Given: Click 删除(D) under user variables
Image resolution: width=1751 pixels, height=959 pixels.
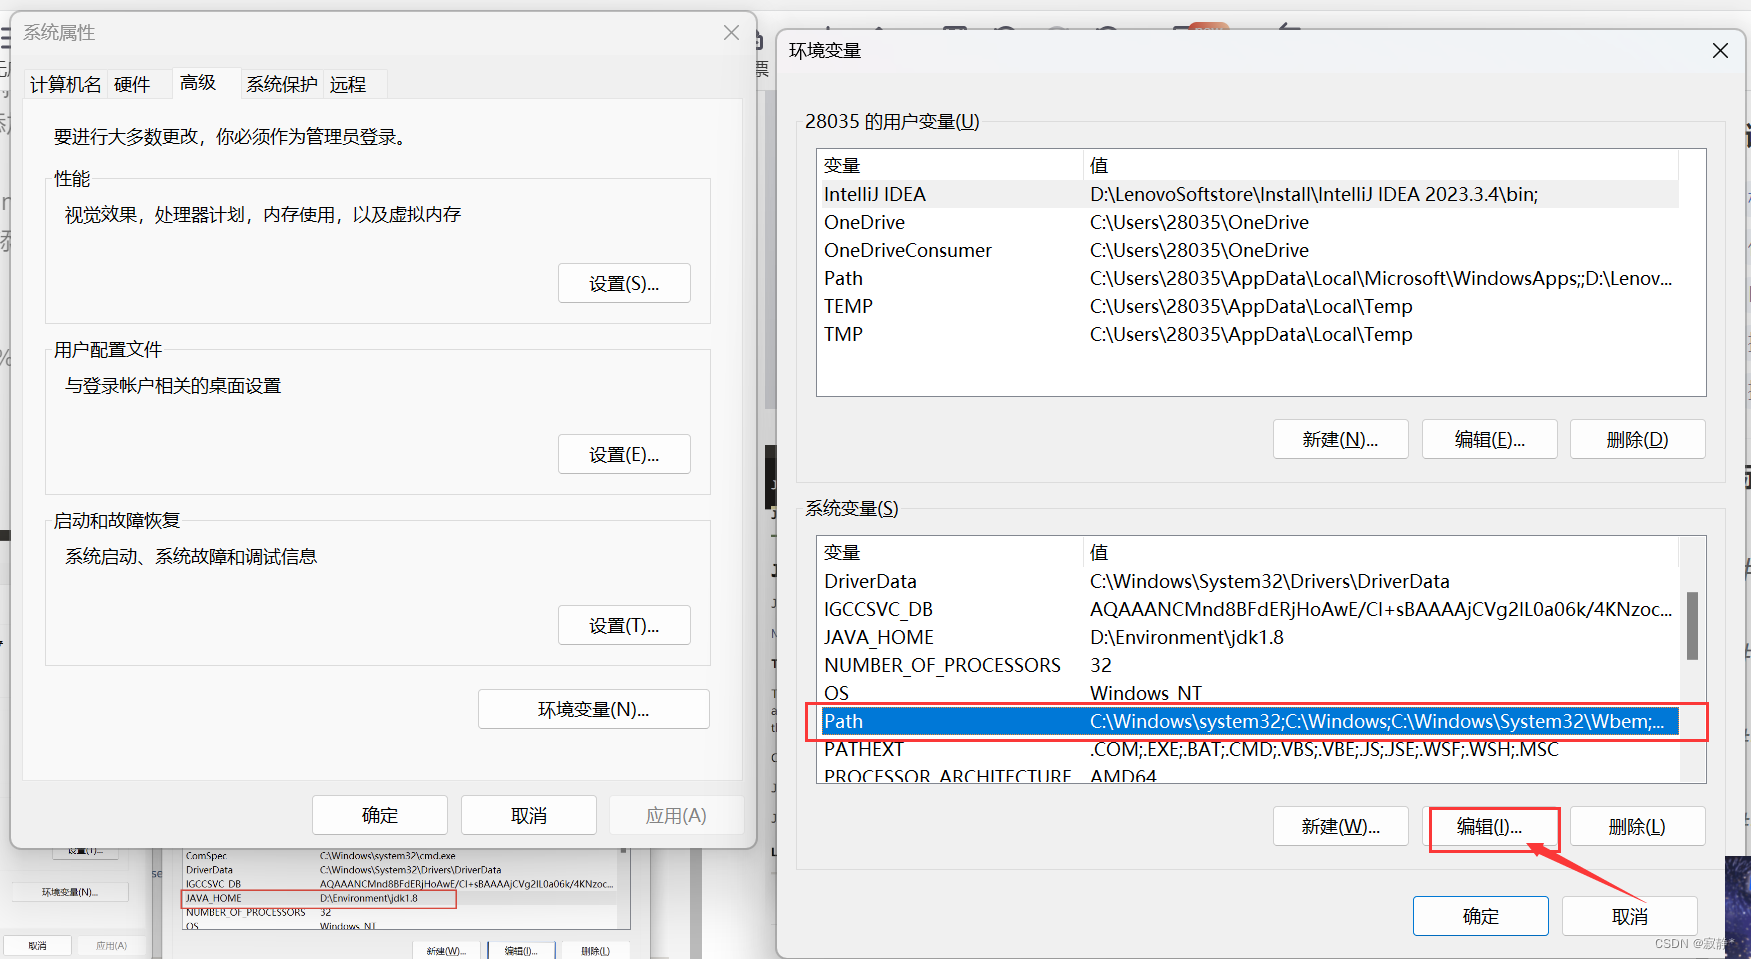Looking at the screenshot, I should click(x=1637, y=439).
